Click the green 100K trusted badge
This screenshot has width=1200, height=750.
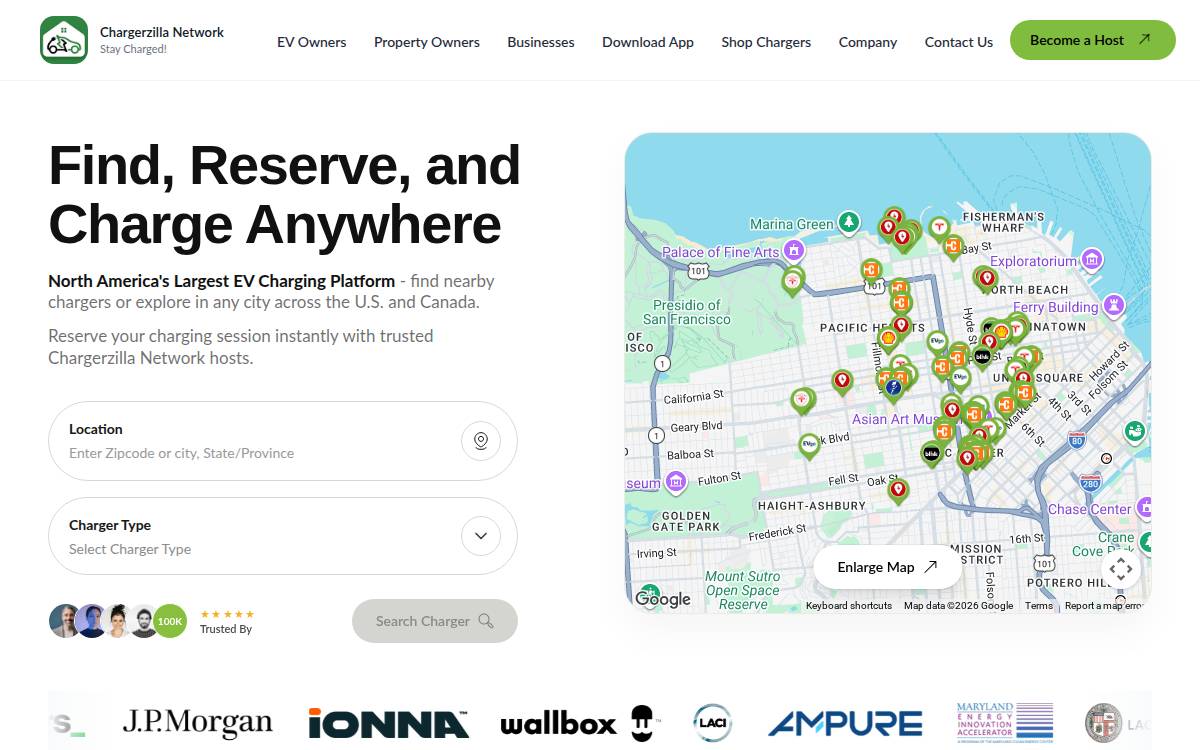point(170,621)
